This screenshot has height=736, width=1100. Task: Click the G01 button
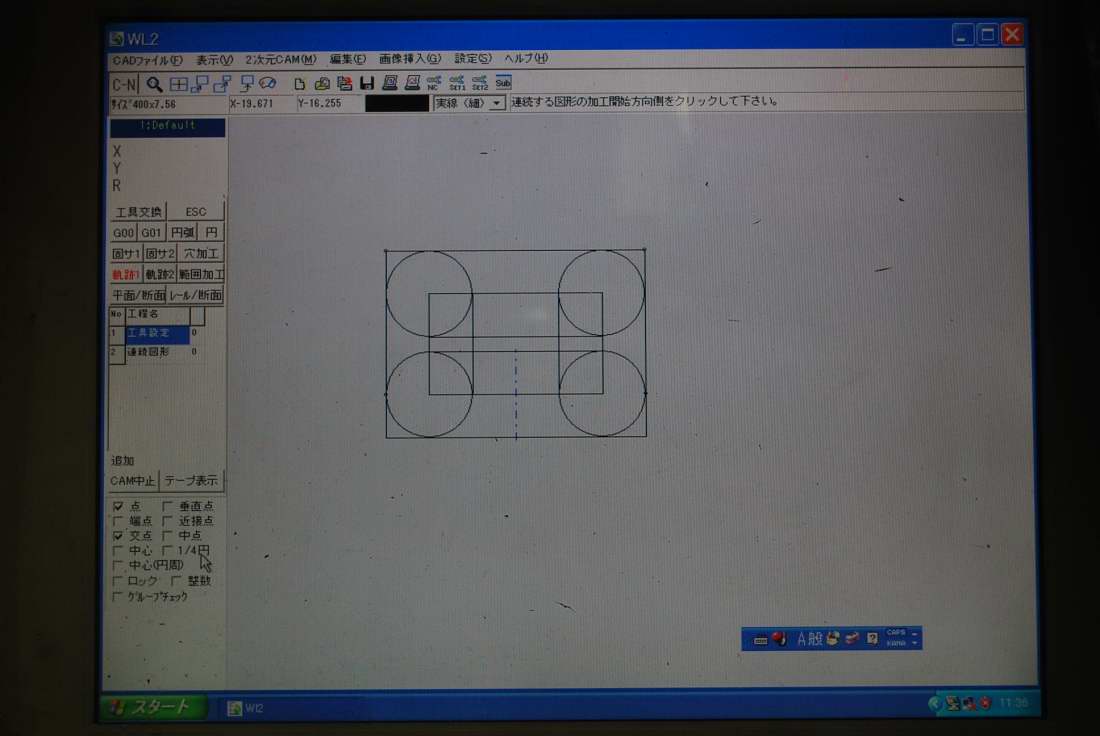(152, 233)
